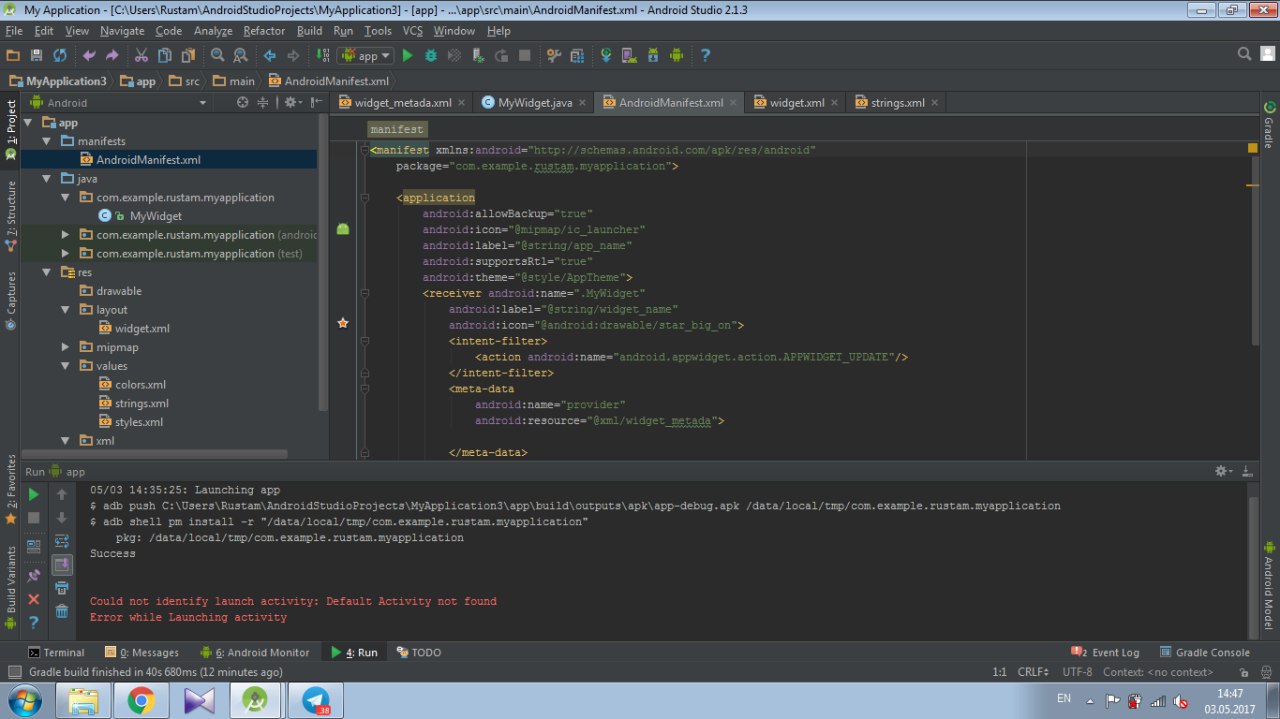Expand the mipmap folder in project tree
This screenshot has height=719, width=1280.
66,347
